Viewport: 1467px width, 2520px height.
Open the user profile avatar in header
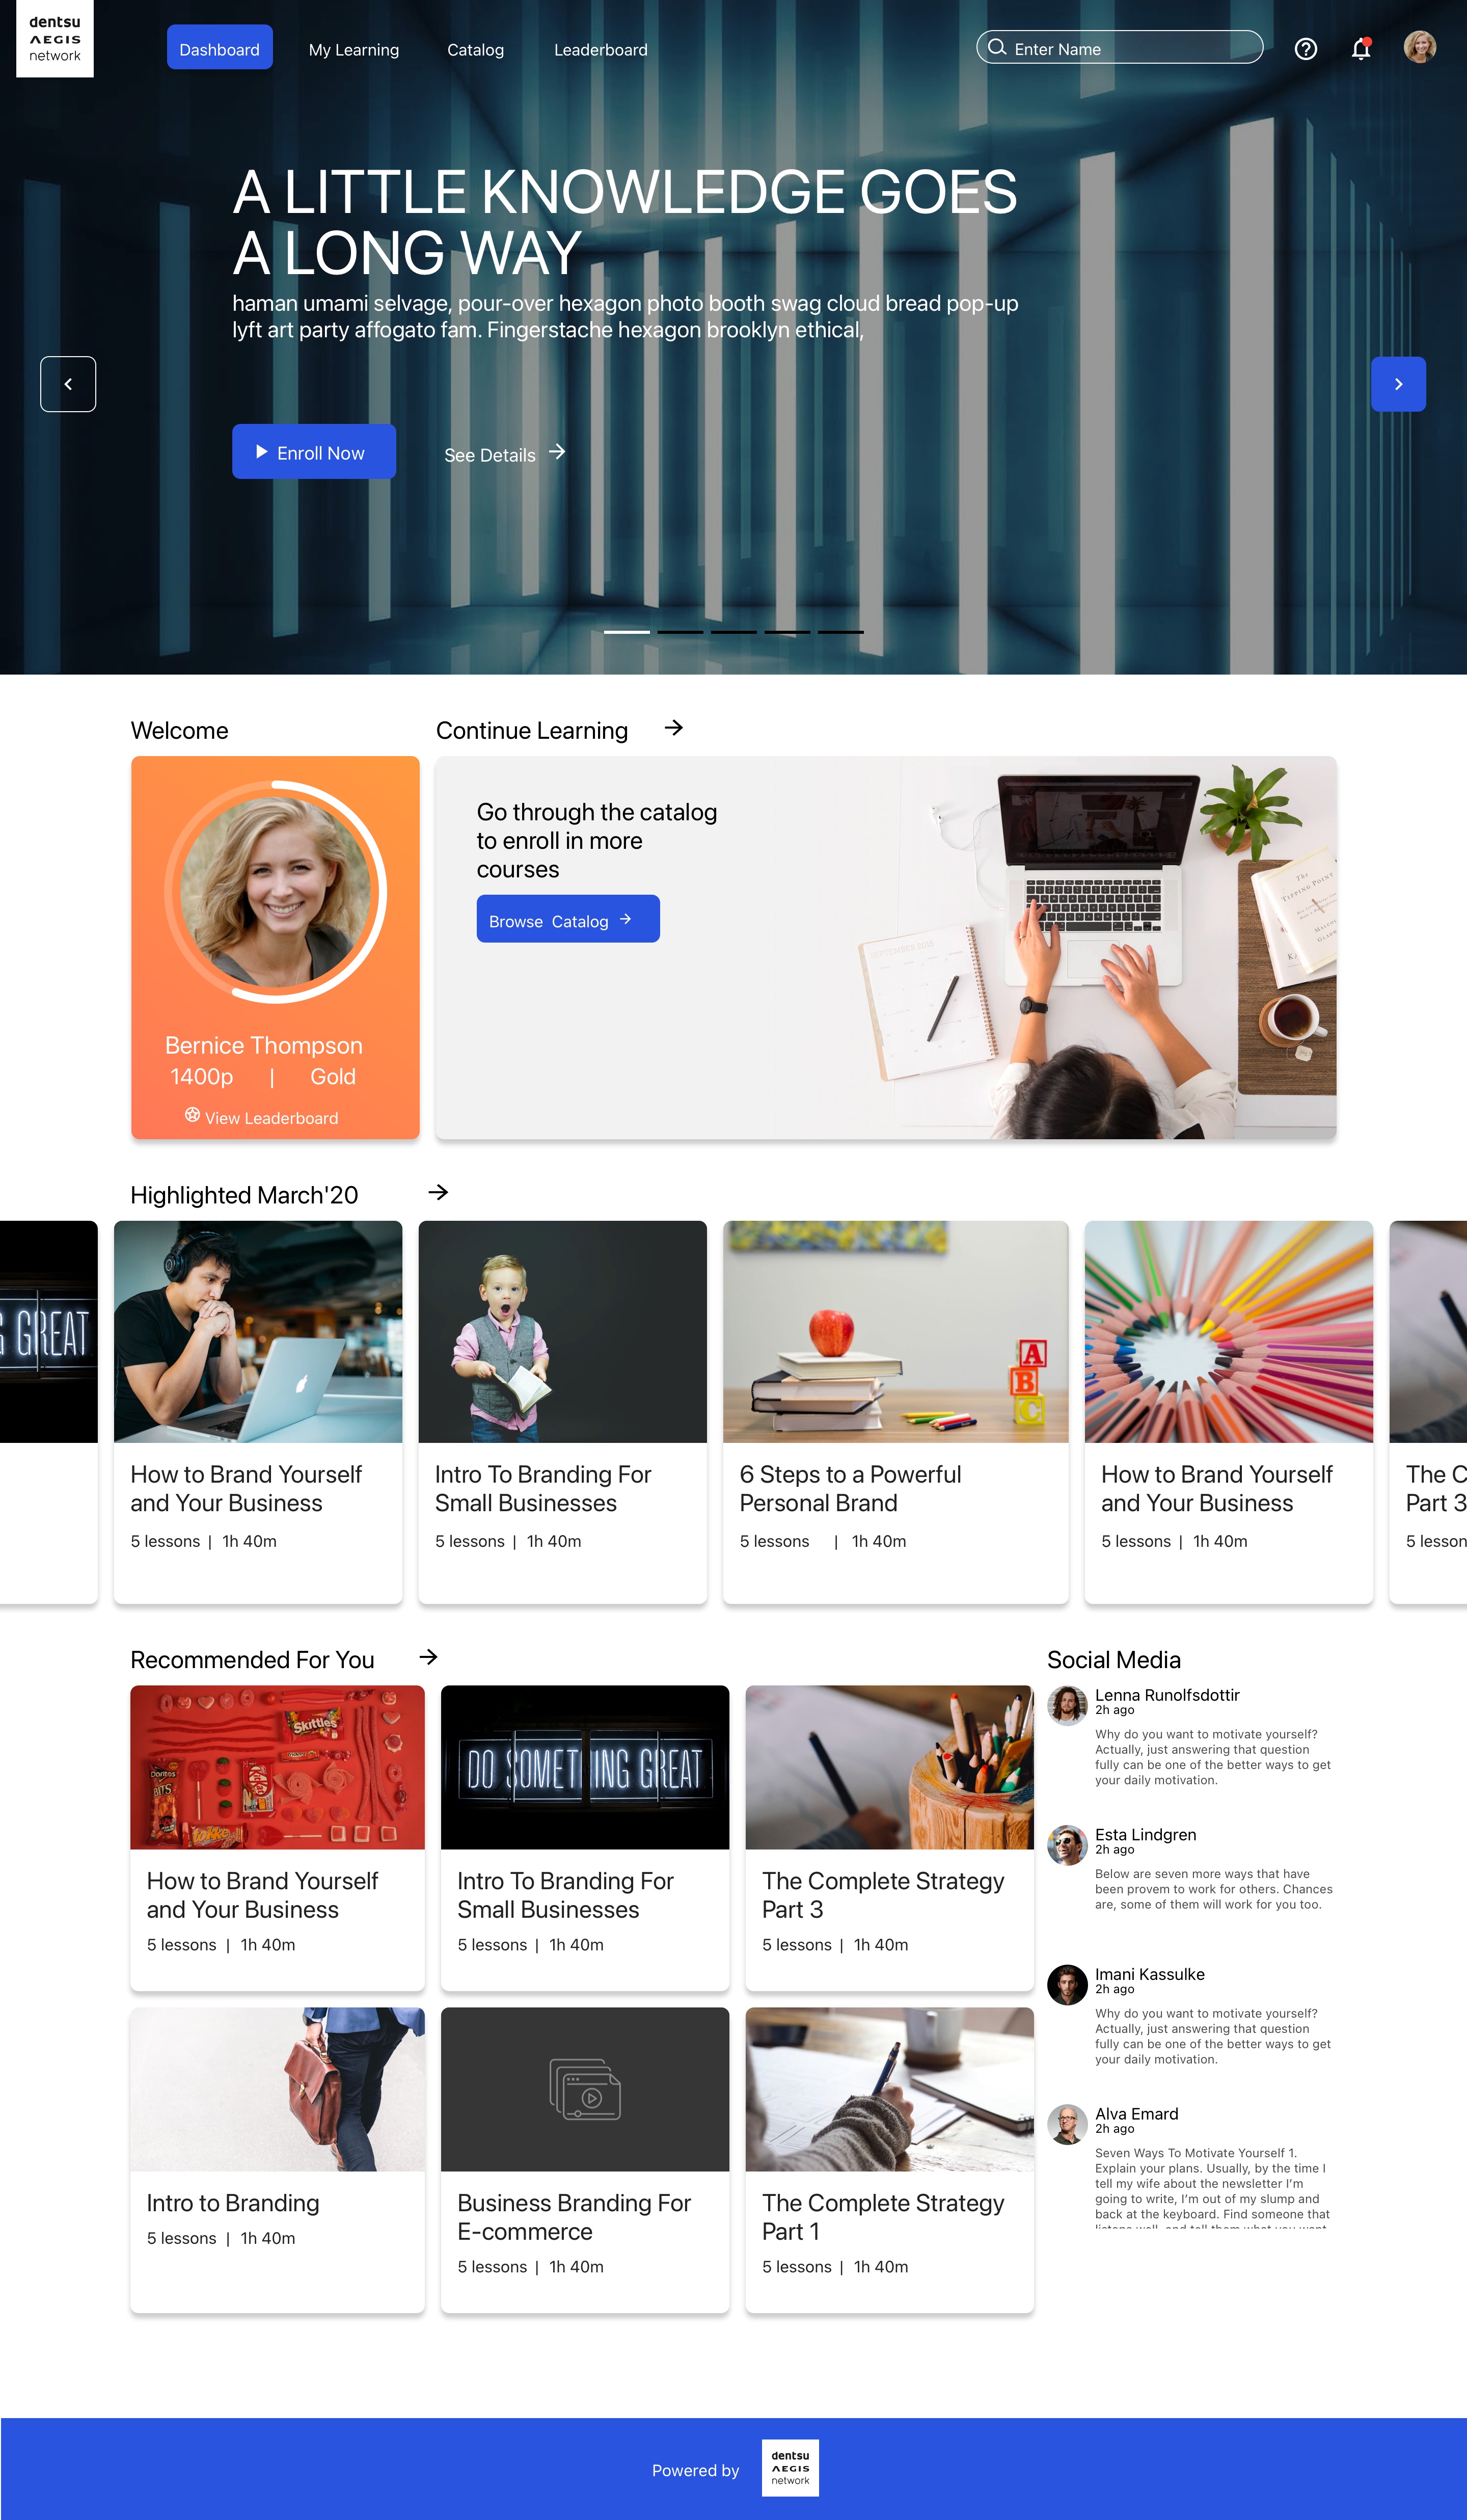pos(1419,47)
